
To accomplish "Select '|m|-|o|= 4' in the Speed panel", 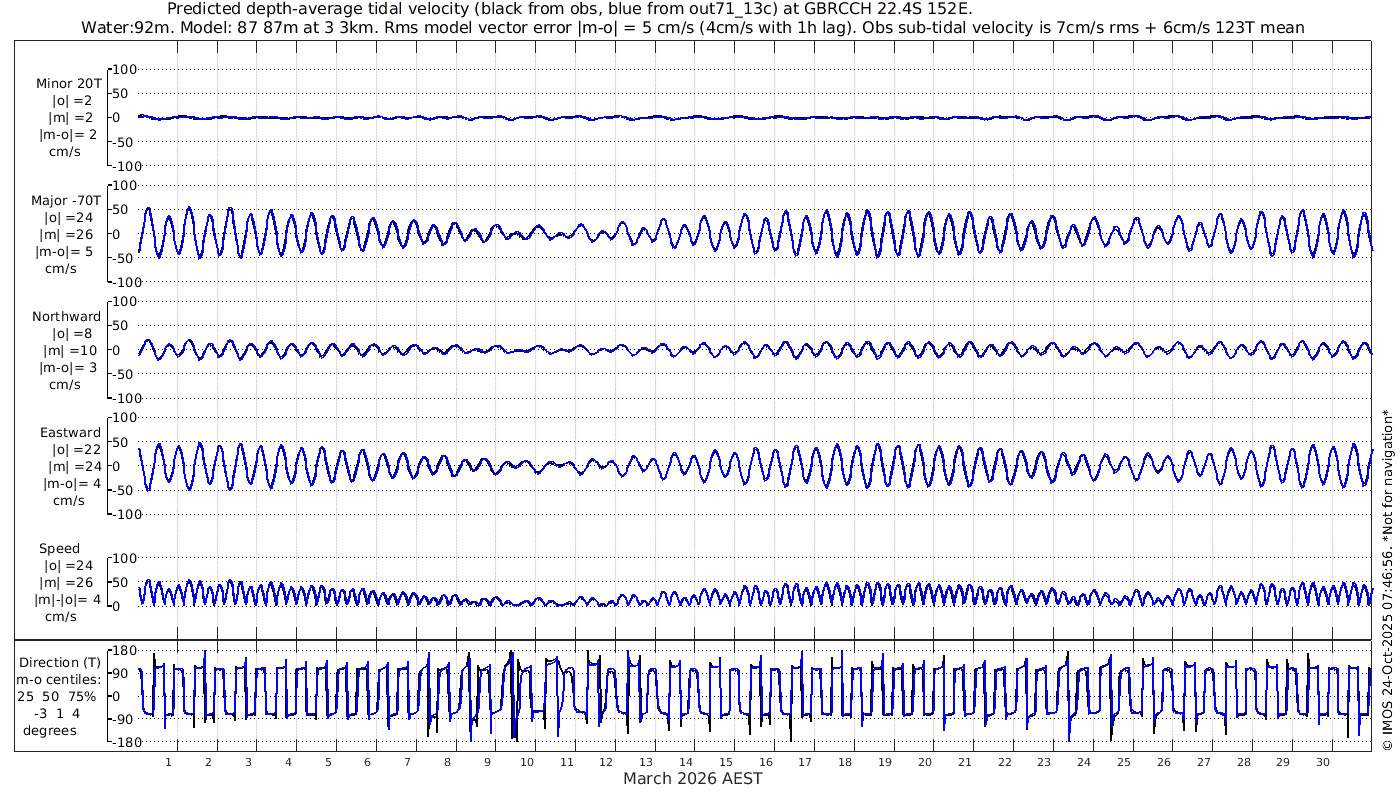I will coord(70,600).
